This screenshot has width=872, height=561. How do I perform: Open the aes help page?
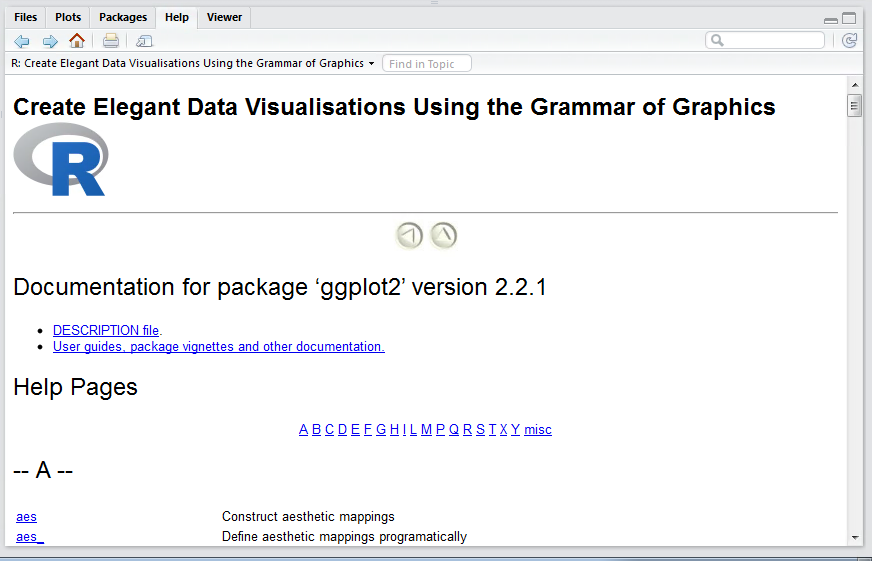click(x=26, y=517)
